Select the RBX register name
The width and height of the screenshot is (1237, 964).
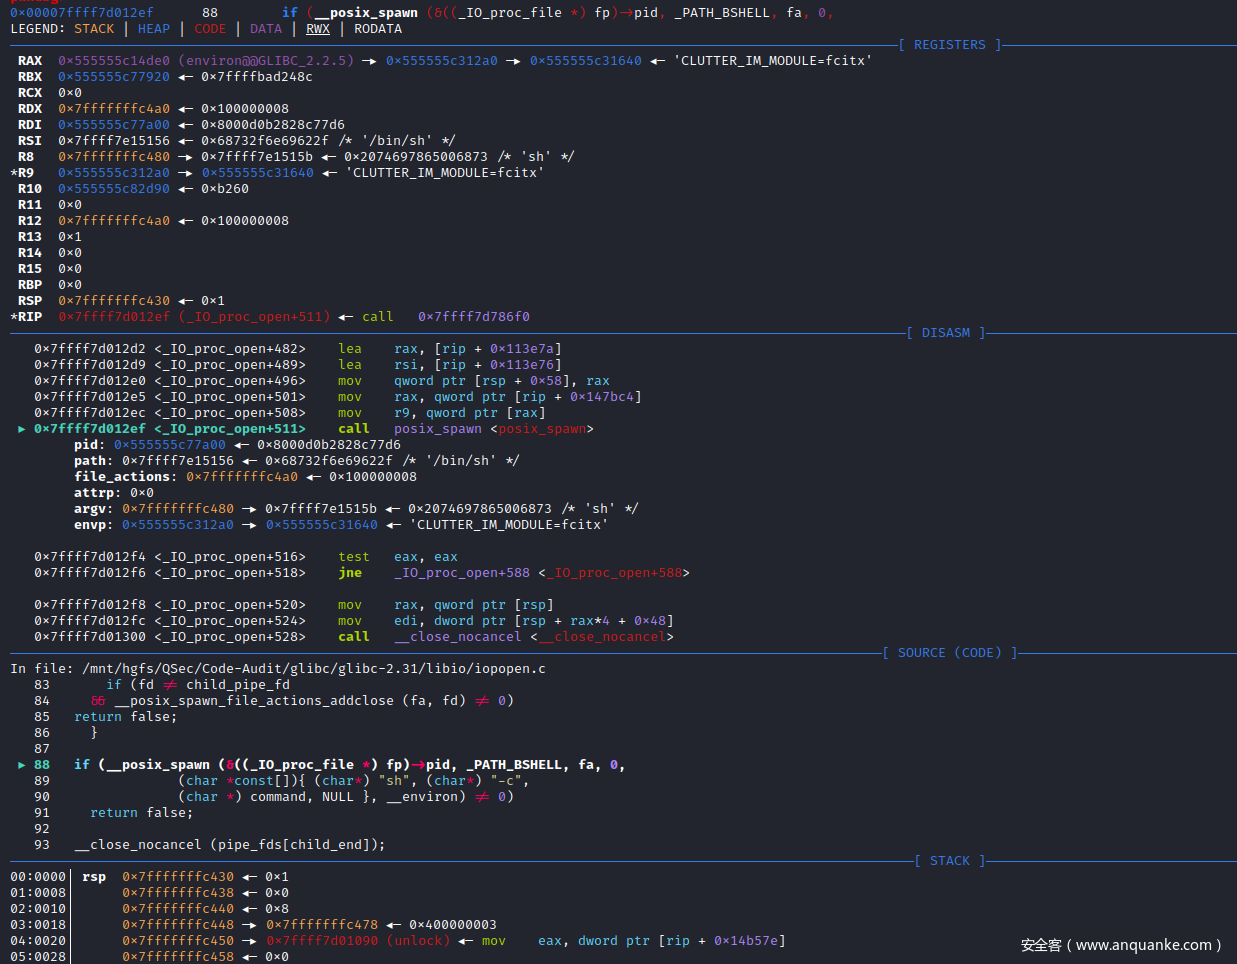30,77
